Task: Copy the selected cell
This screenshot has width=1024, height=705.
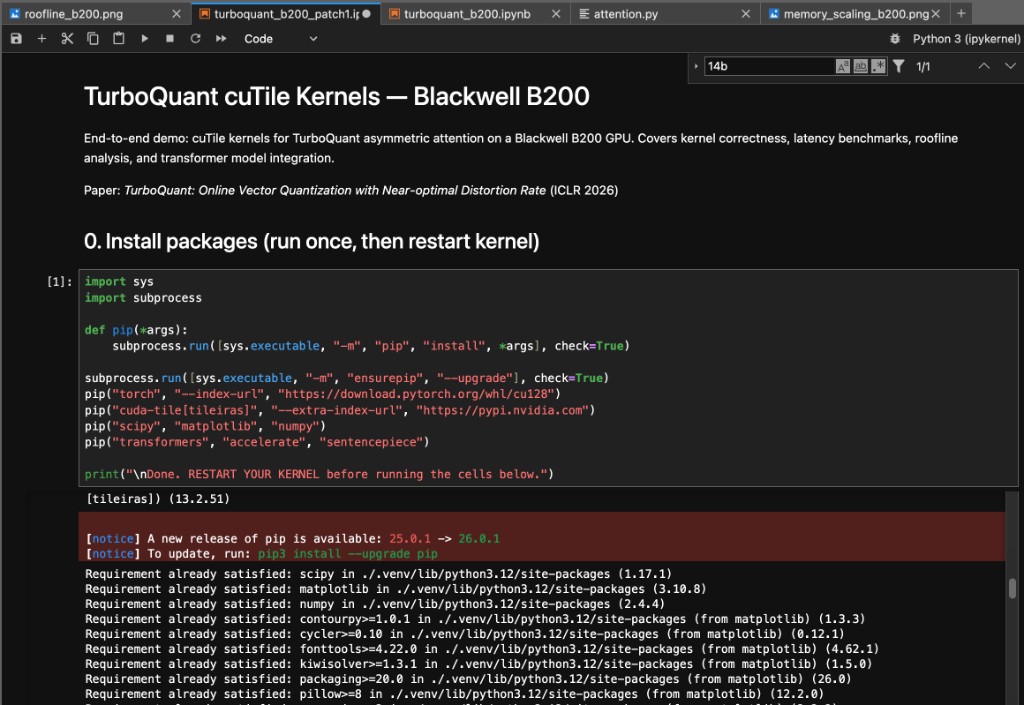Action: (x=93, y=39)
